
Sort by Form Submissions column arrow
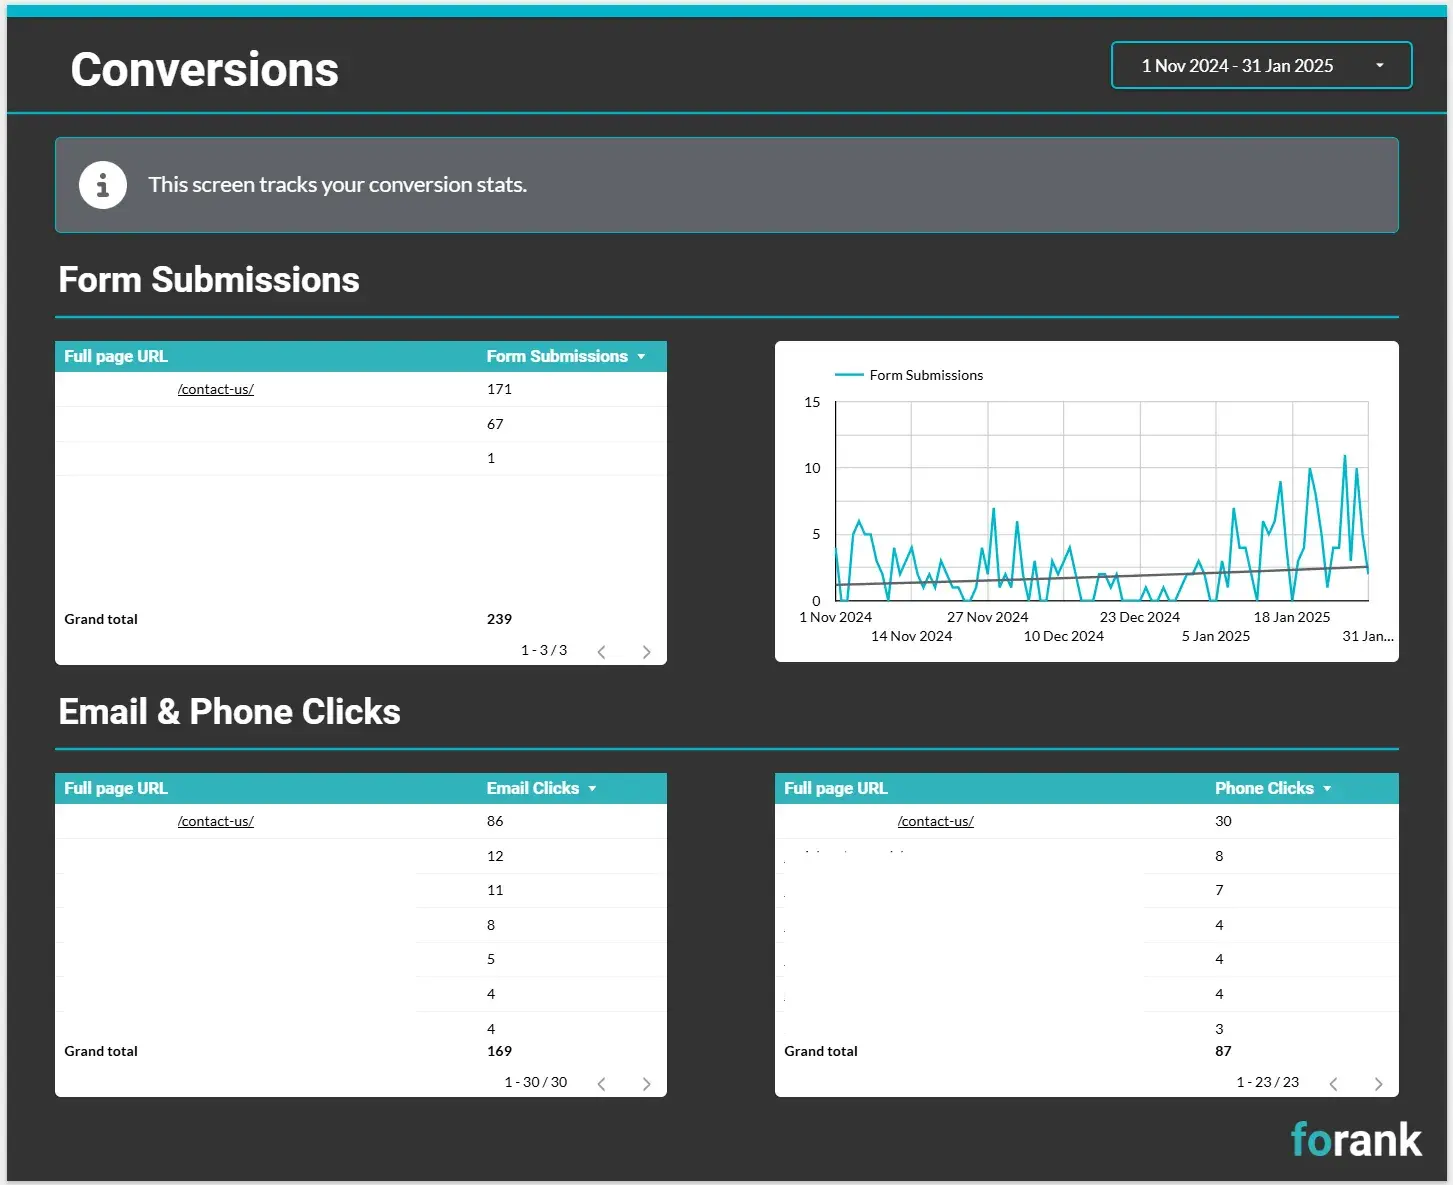click(x=641, y=357)
